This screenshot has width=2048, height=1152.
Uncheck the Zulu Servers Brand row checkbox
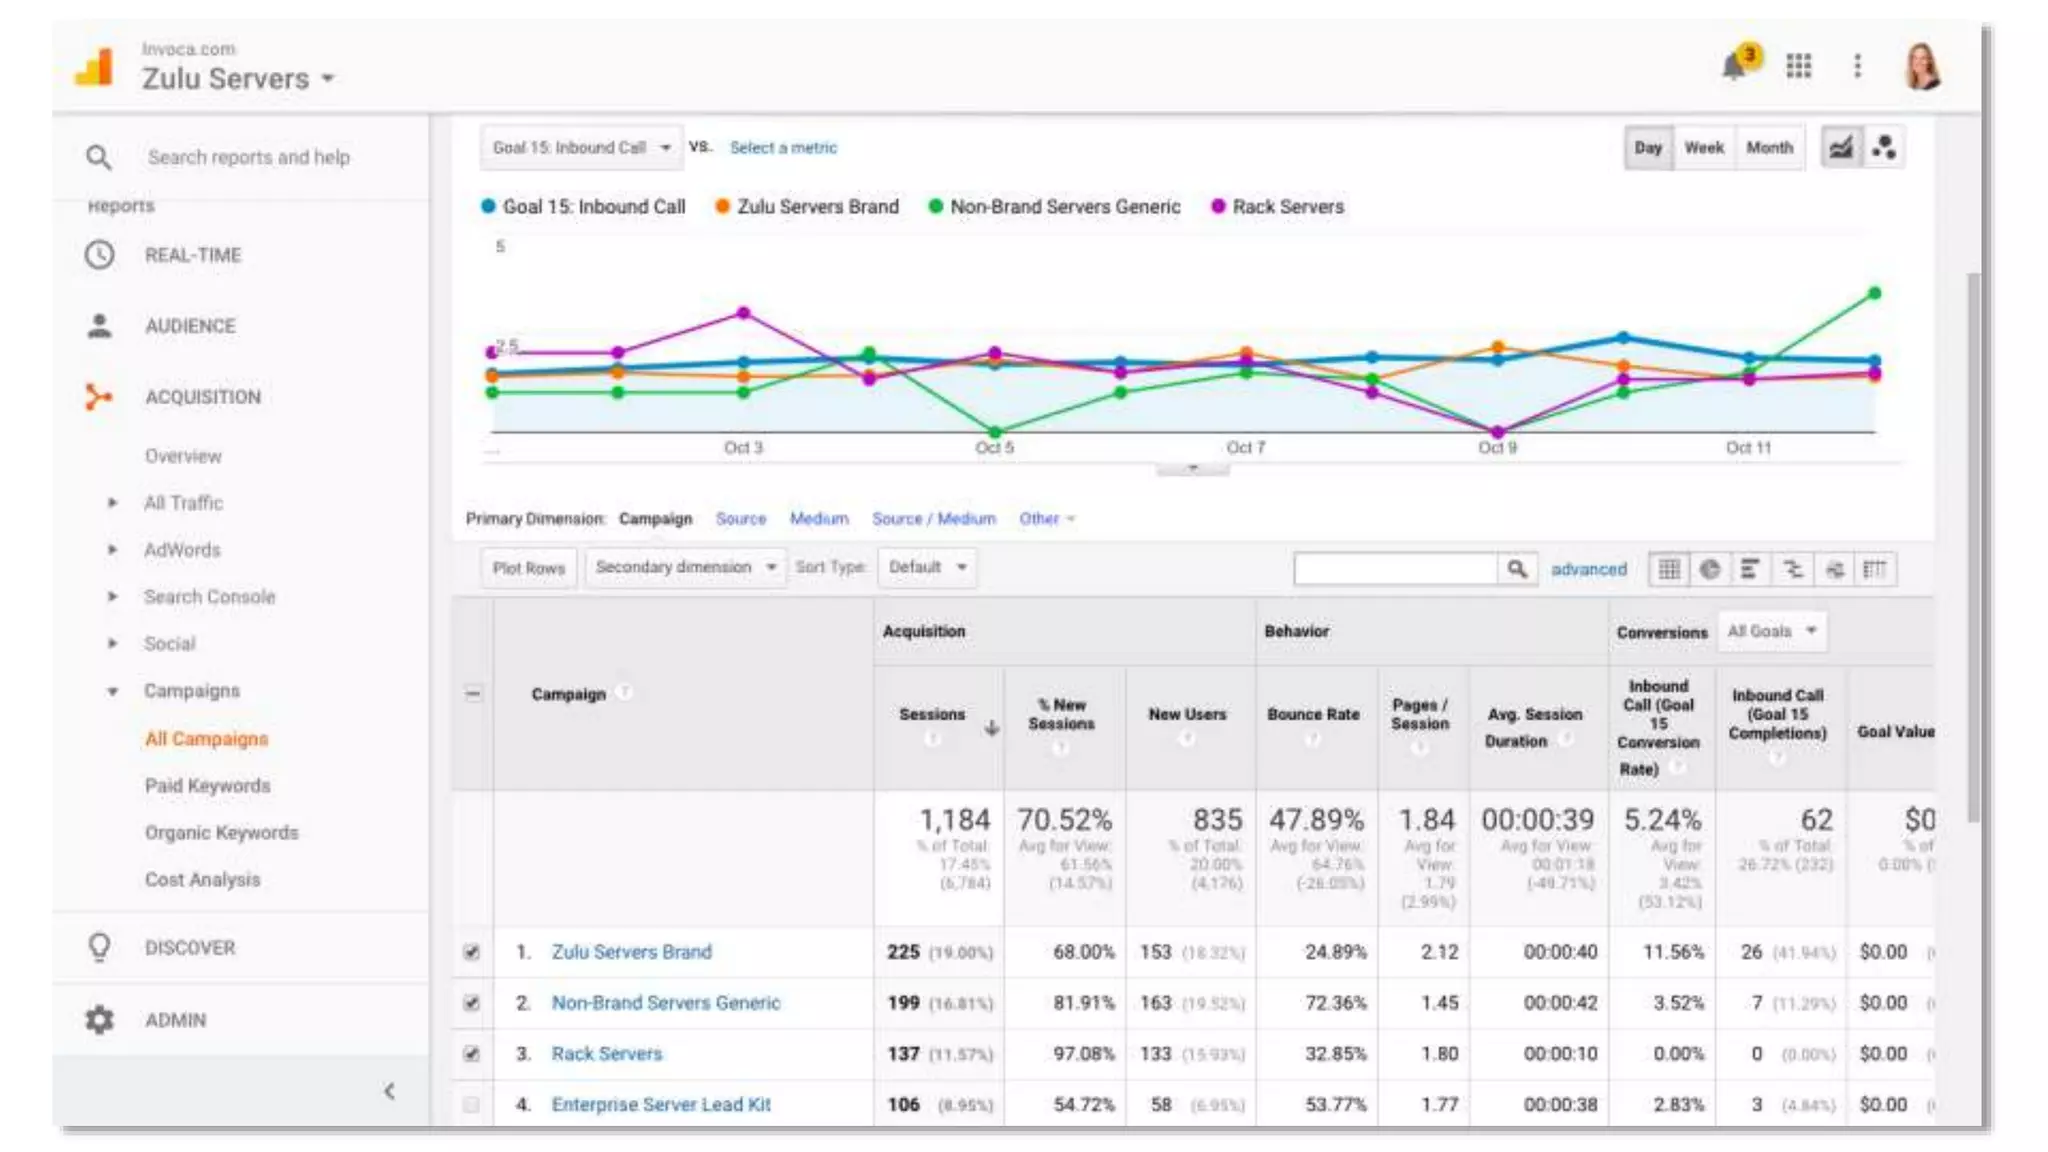point(472,952)
